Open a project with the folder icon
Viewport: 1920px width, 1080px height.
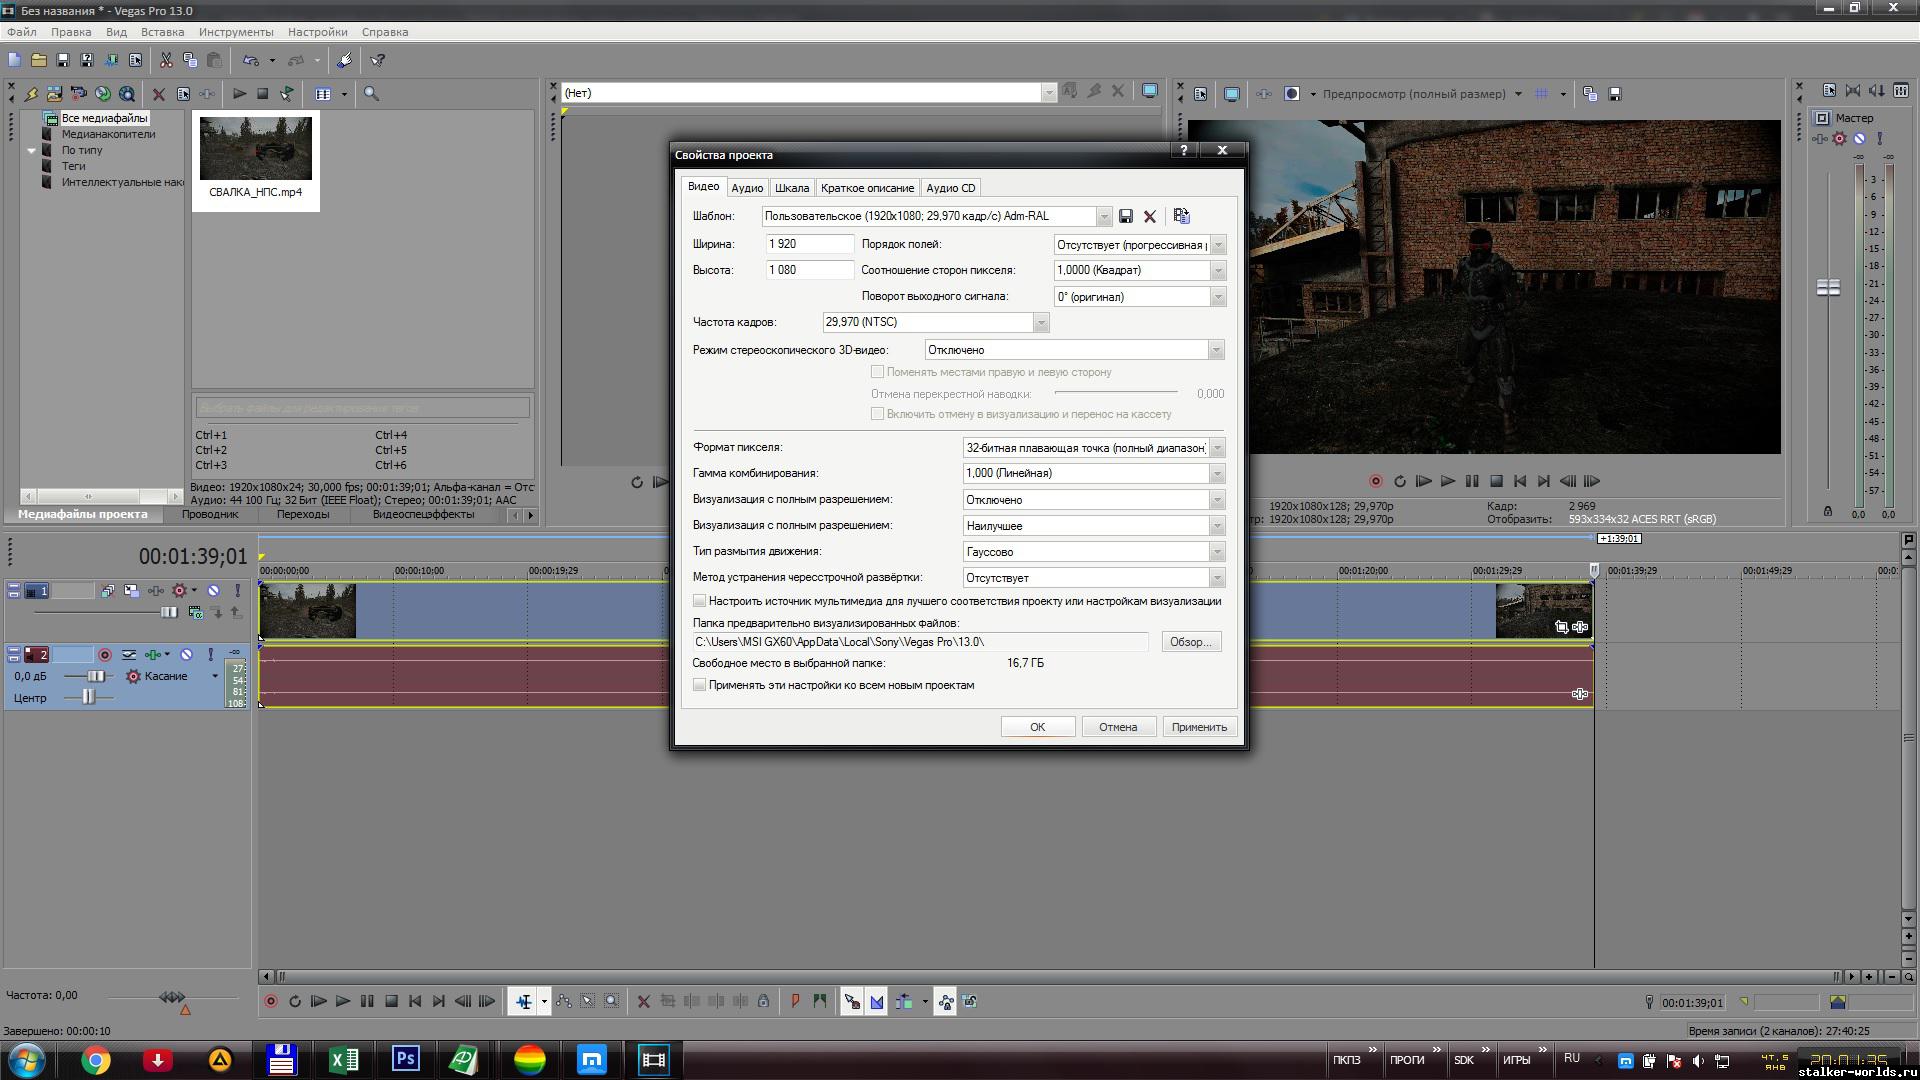(39, 60)
